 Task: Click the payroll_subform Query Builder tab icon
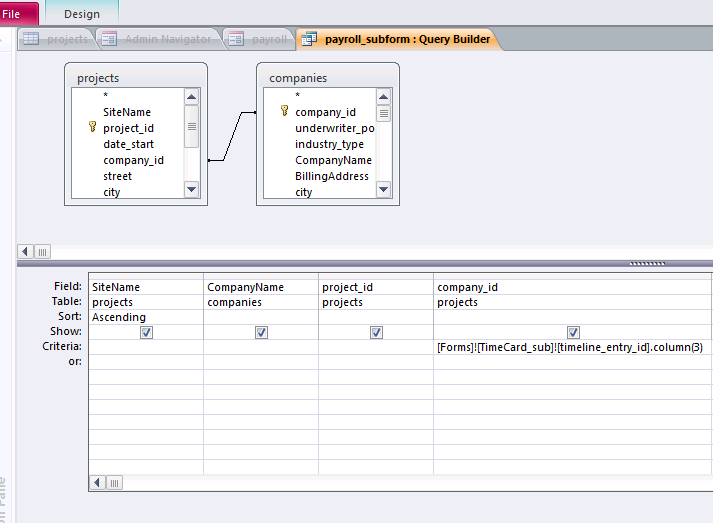309,40
